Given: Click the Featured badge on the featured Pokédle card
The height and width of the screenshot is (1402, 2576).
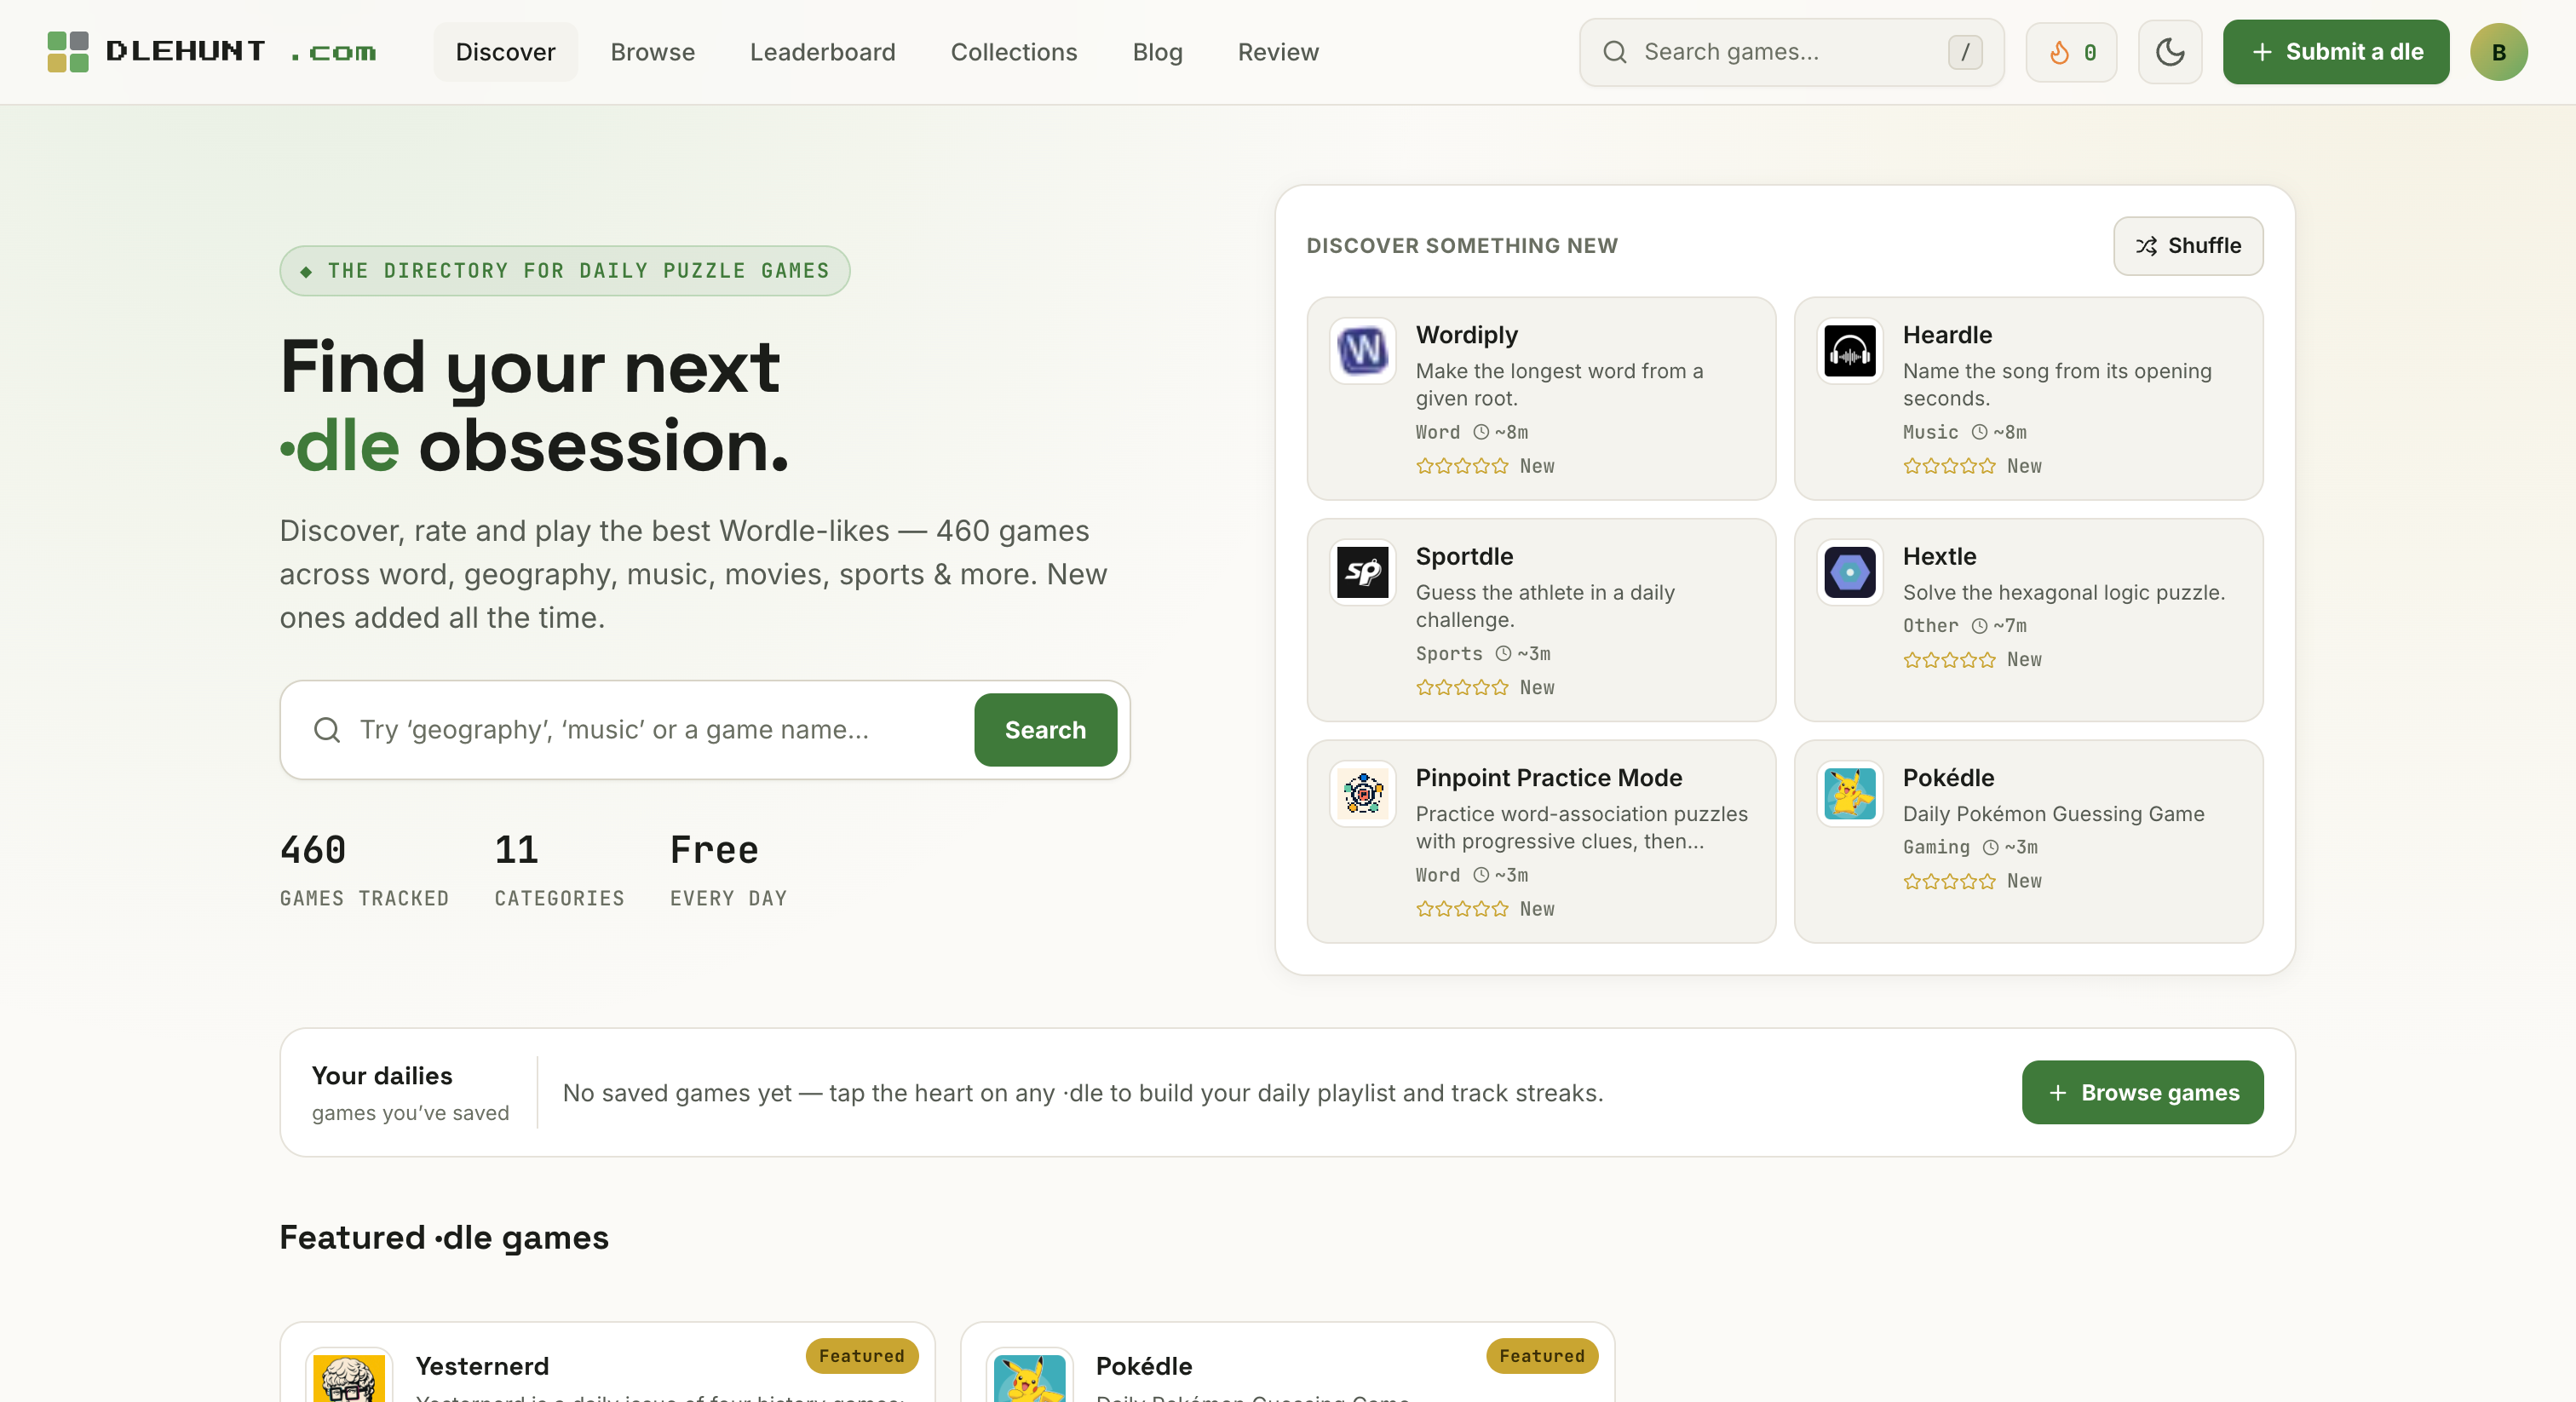Looking at the screenshot, I should coord(1541,1356).
